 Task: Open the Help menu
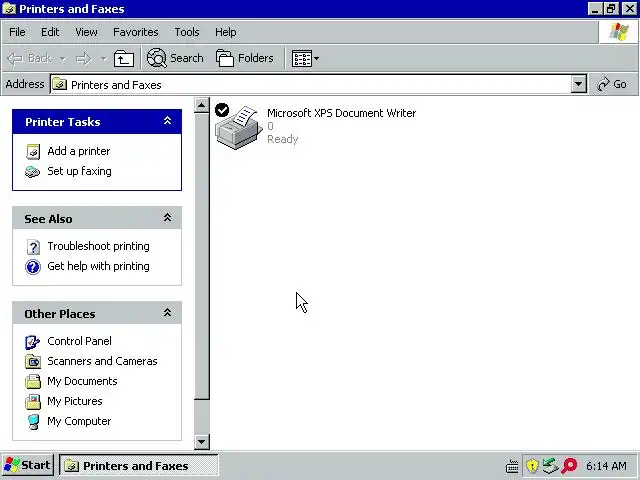tap(226, 32)
